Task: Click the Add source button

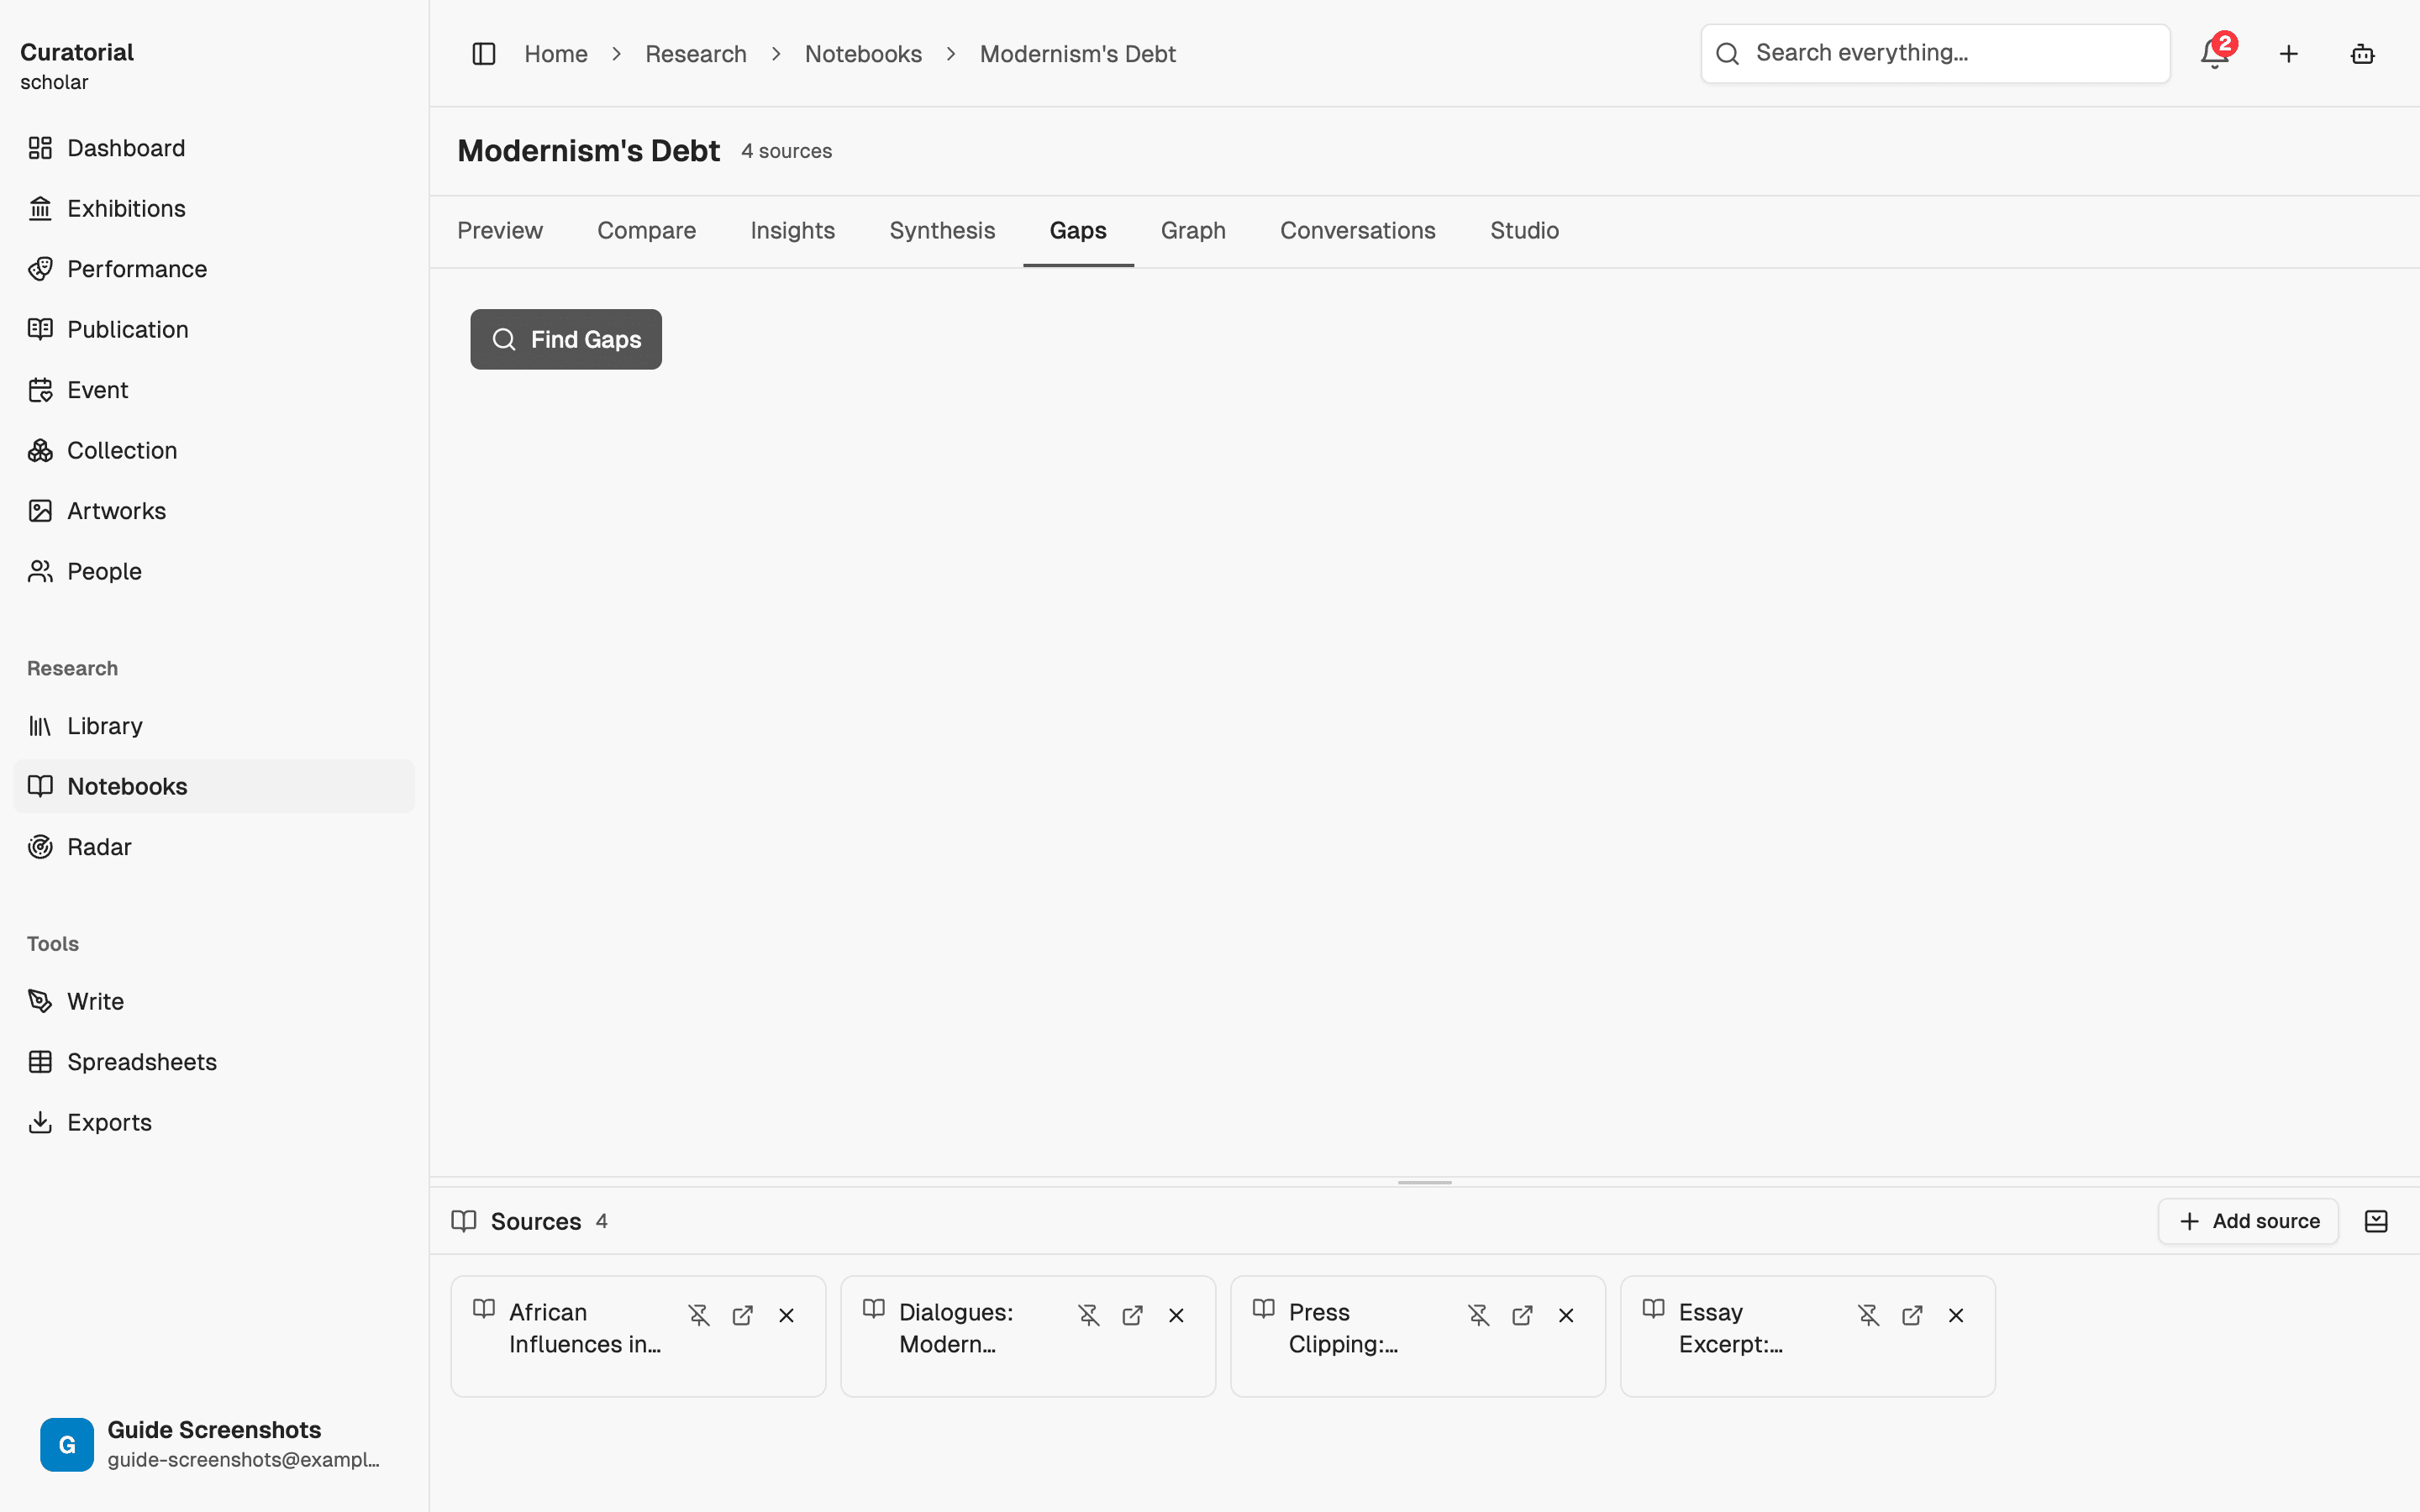Action: tap(2248, 1221)
